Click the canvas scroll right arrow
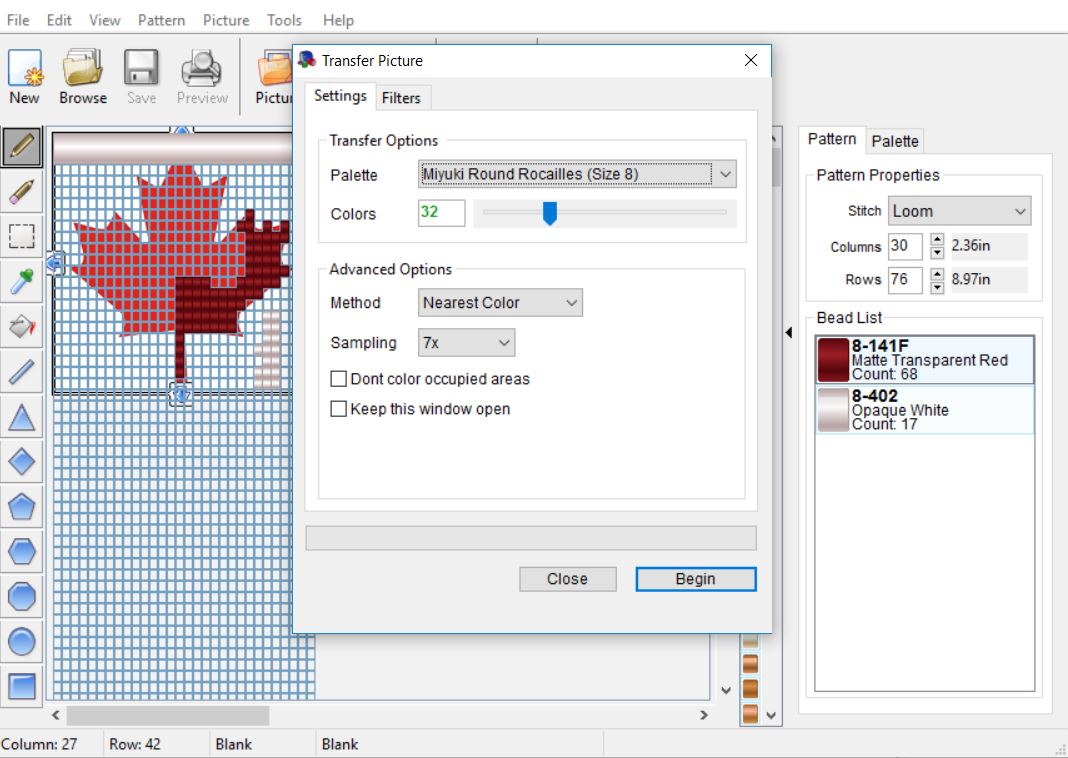 pyautogui.click(x=704, y=715)
